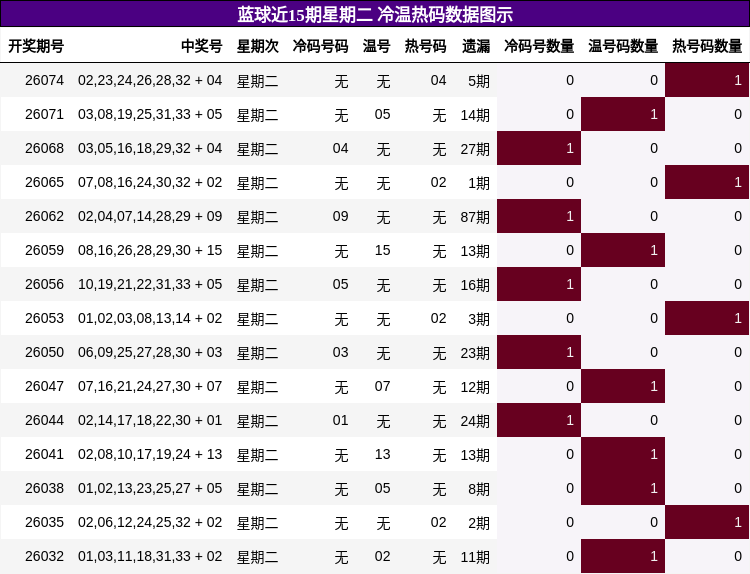Click the 23期 omission value

click(x=475, y=353)
